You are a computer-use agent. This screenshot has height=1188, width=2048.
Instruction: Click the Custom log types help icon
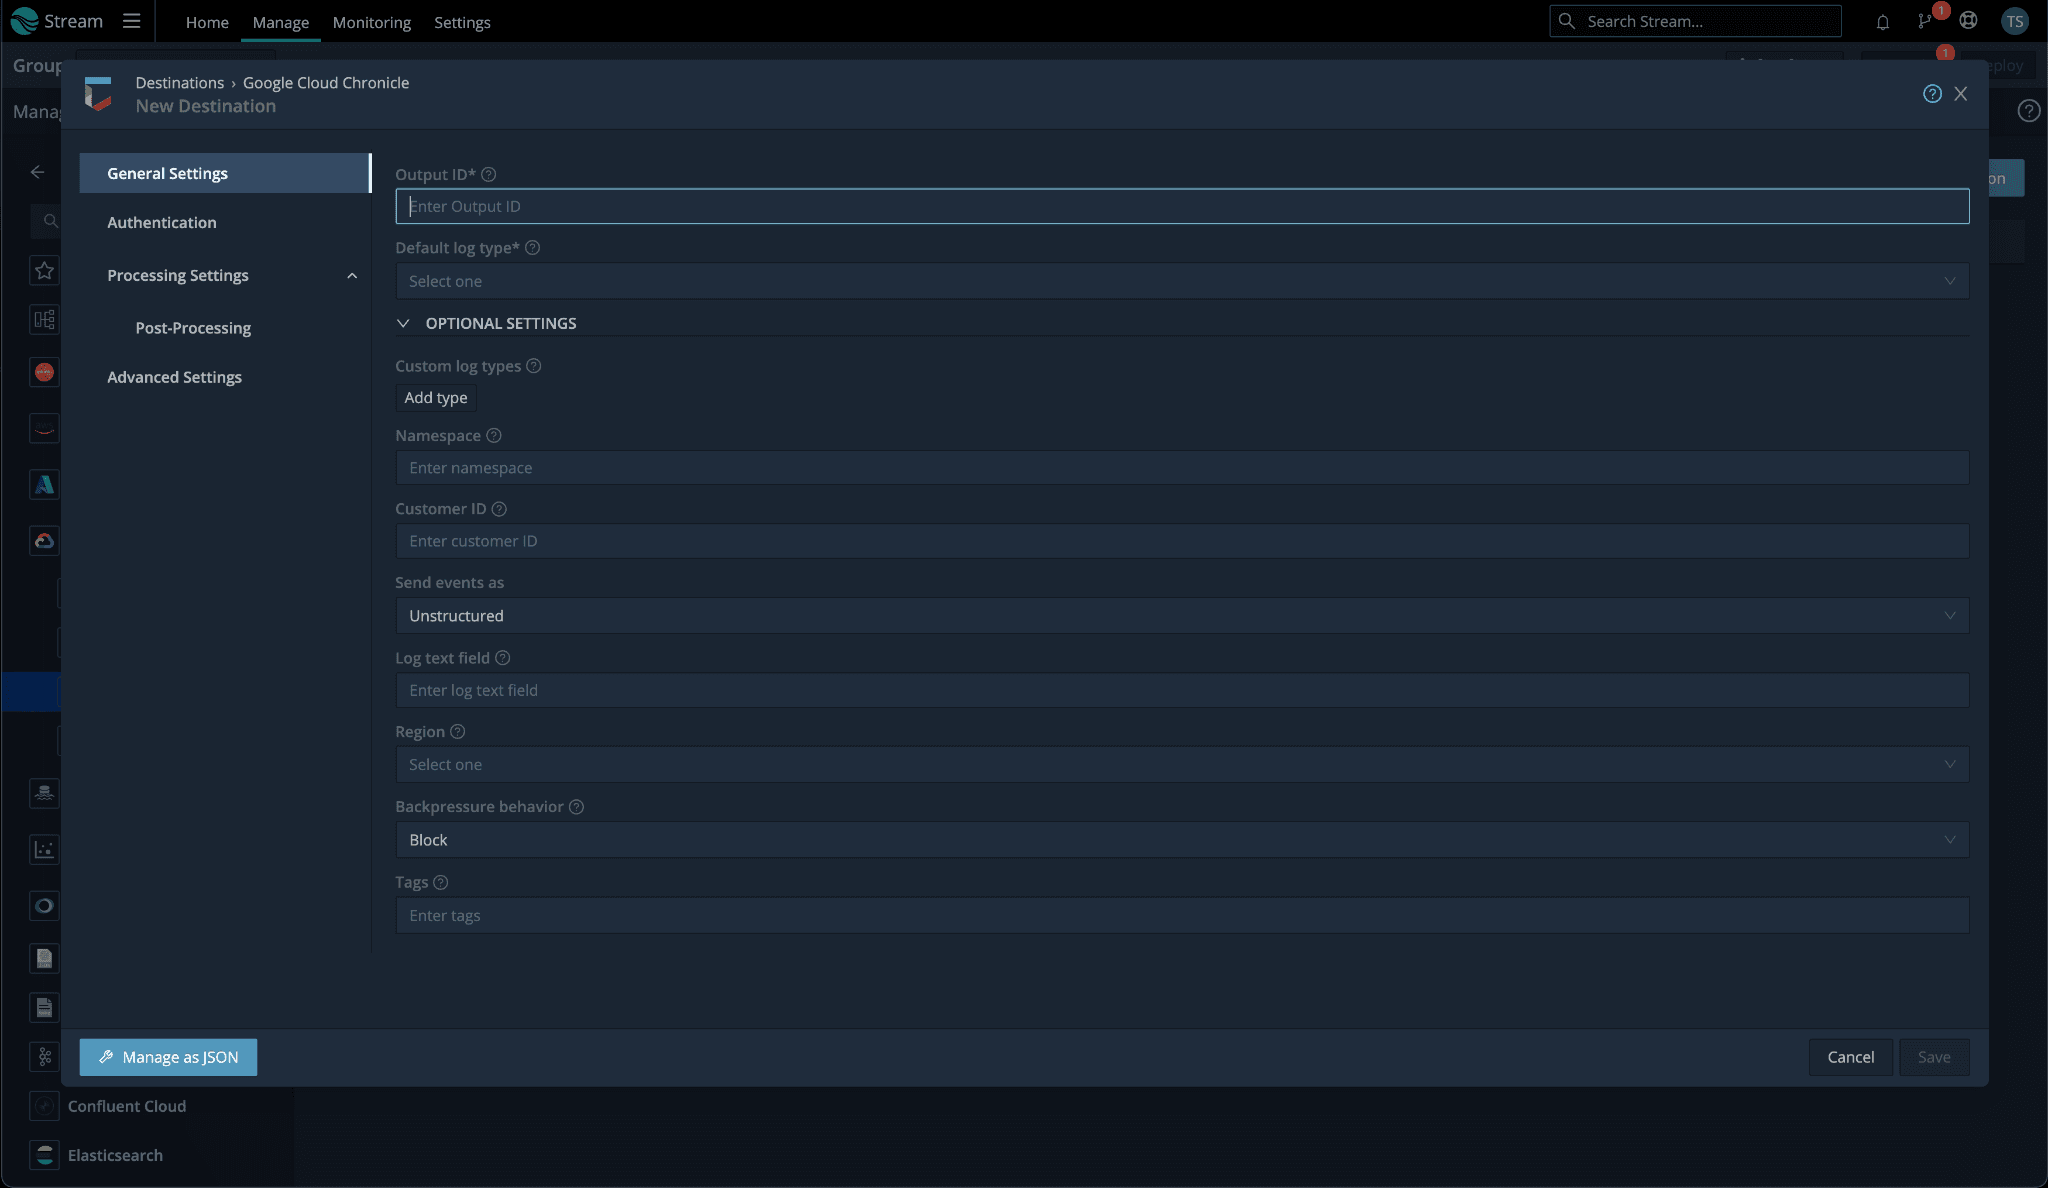point(534,366)
